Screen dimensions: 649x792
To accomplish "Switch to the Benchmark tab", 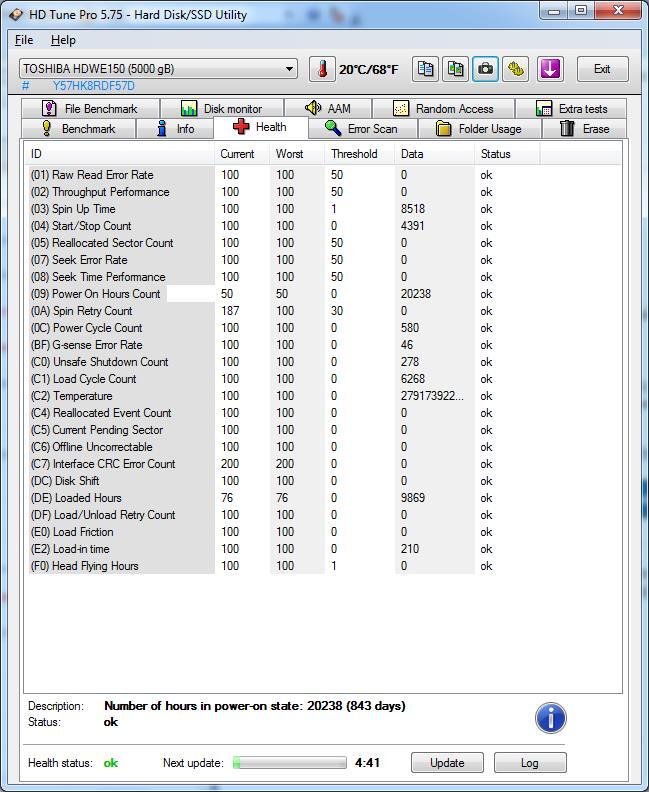I will (x=78, y=129).
